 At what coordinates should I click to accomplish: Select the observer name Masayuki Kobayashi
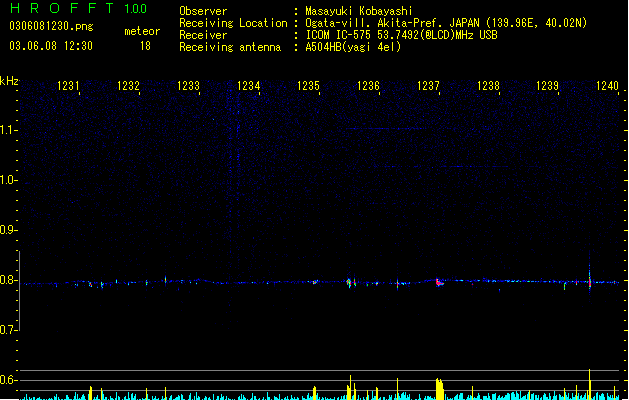359,11
